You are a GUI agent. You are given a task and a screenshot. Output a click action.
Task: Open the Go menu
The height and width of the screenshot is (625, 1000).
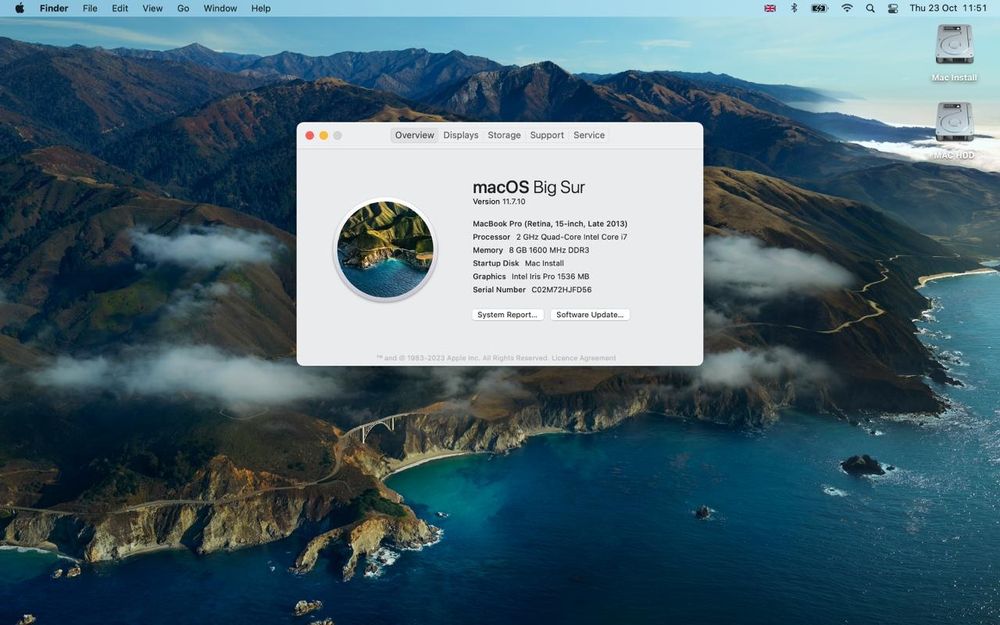(x=183, y=8)
